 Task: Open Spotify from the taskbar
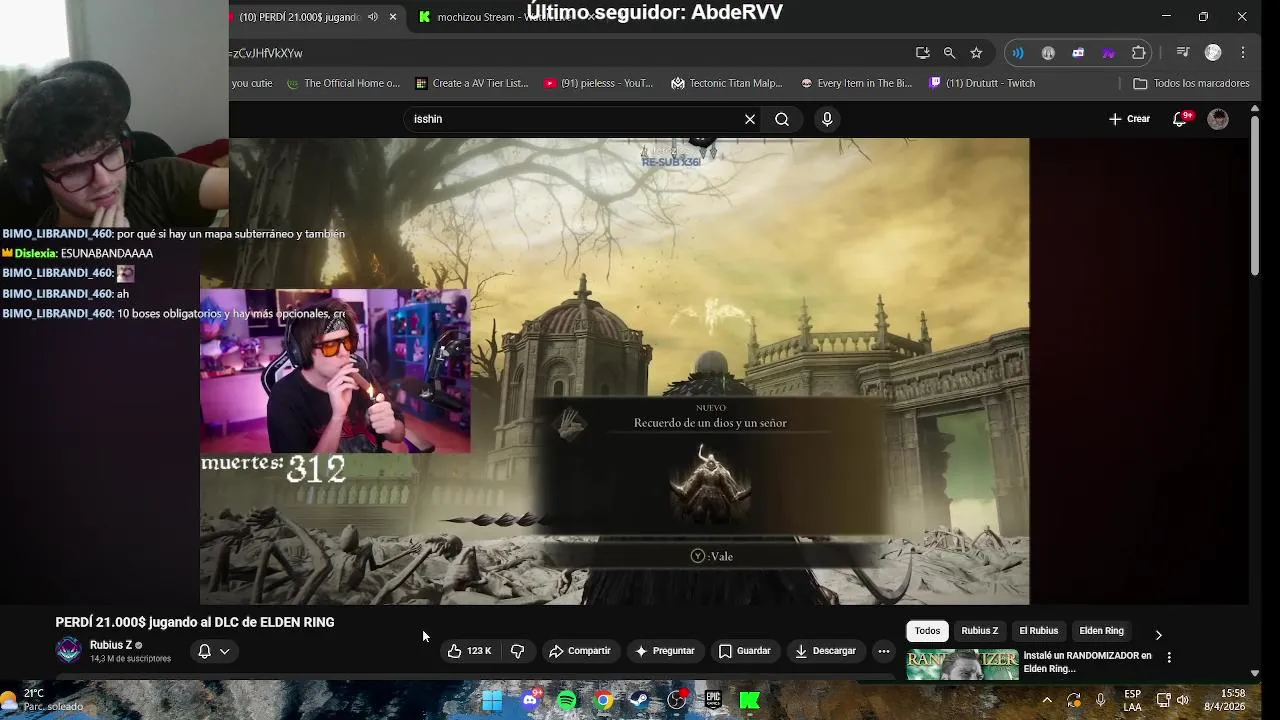pyautogui.click(x=567, y=700)
